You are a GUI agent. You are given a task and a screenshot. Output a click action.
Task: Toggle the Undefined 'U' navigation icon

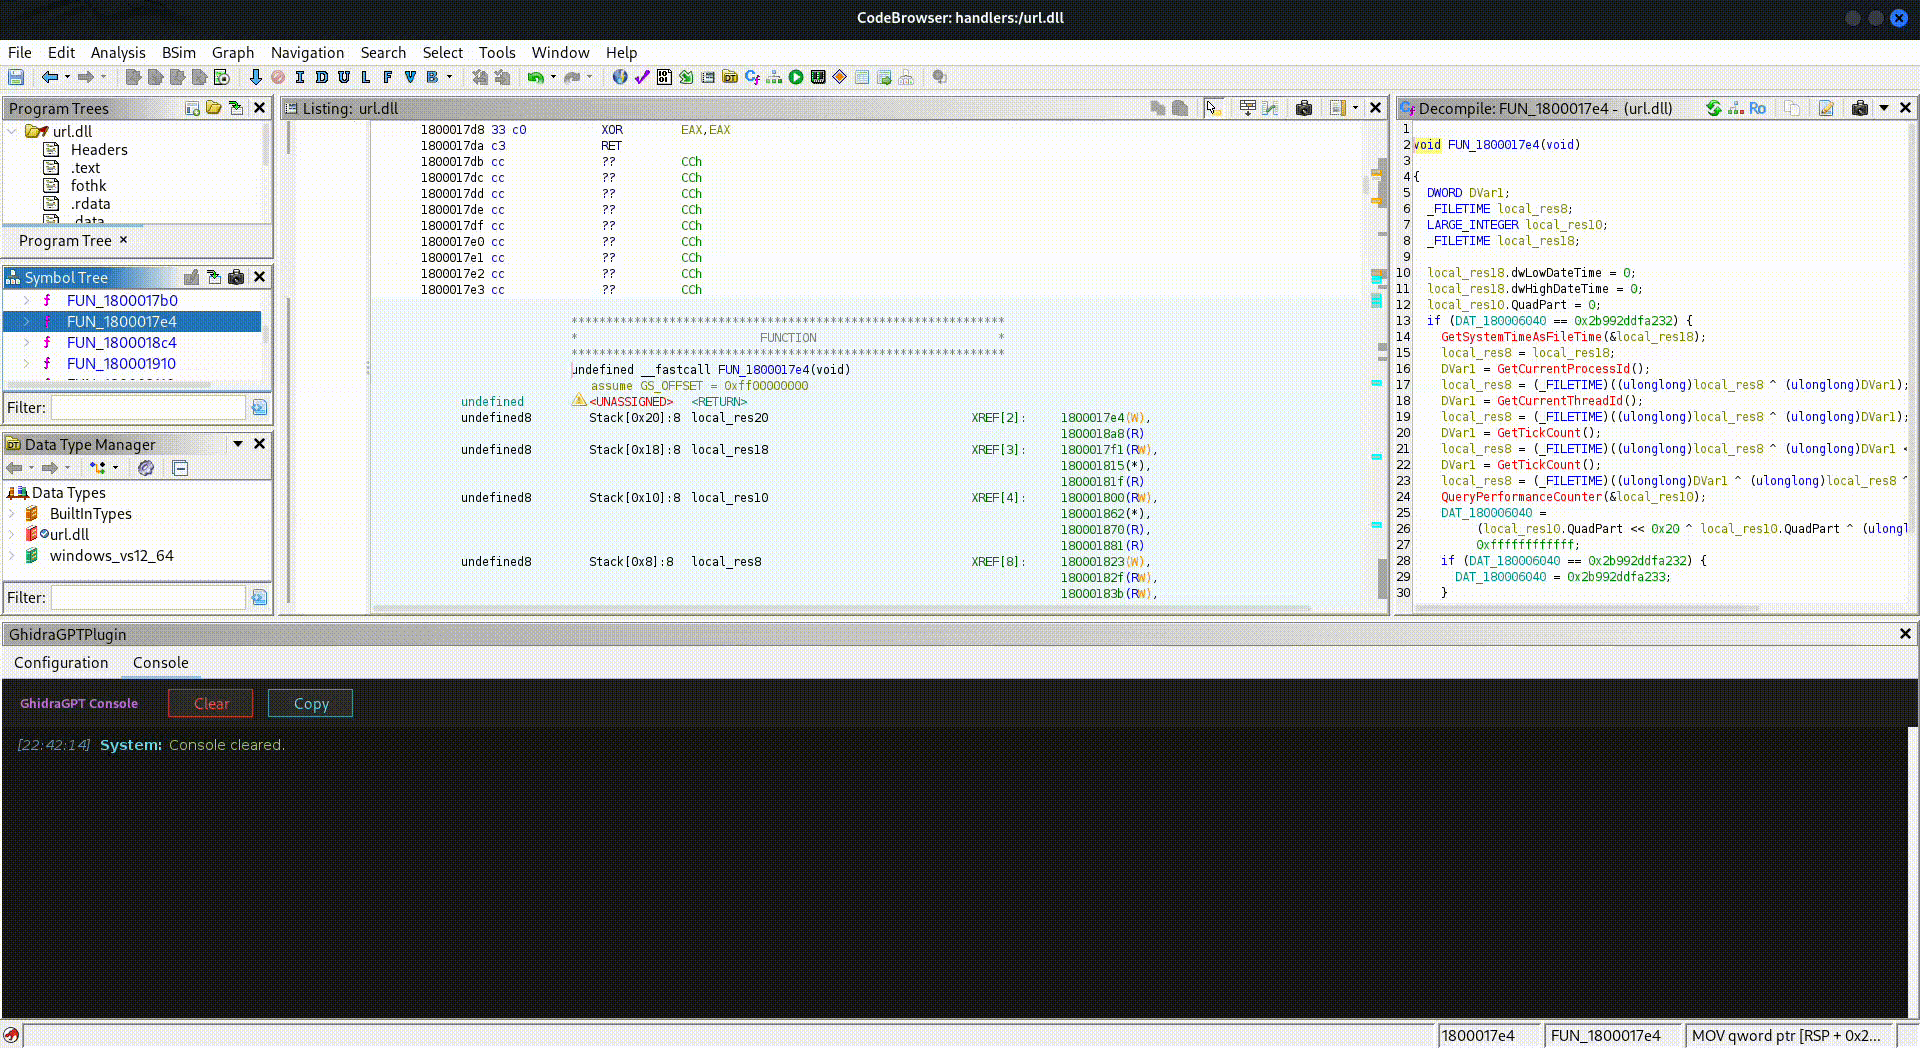[343, 77]
